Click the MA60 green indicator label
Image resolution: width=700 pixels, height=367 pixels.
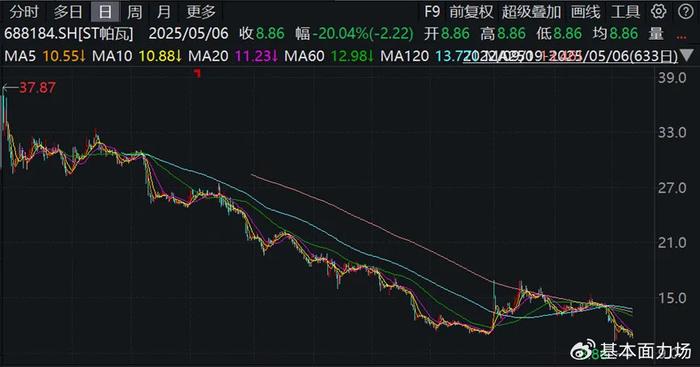pos(328,56)
